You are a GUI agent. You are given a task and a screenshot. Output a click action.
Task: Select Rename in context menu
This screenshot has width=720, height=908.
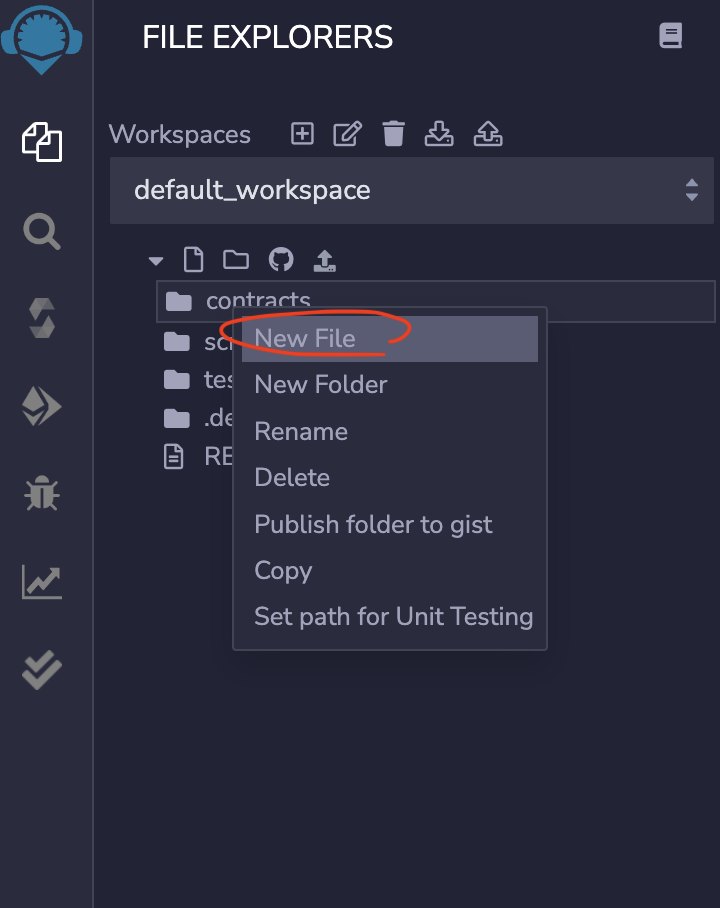tap(390, 431)
